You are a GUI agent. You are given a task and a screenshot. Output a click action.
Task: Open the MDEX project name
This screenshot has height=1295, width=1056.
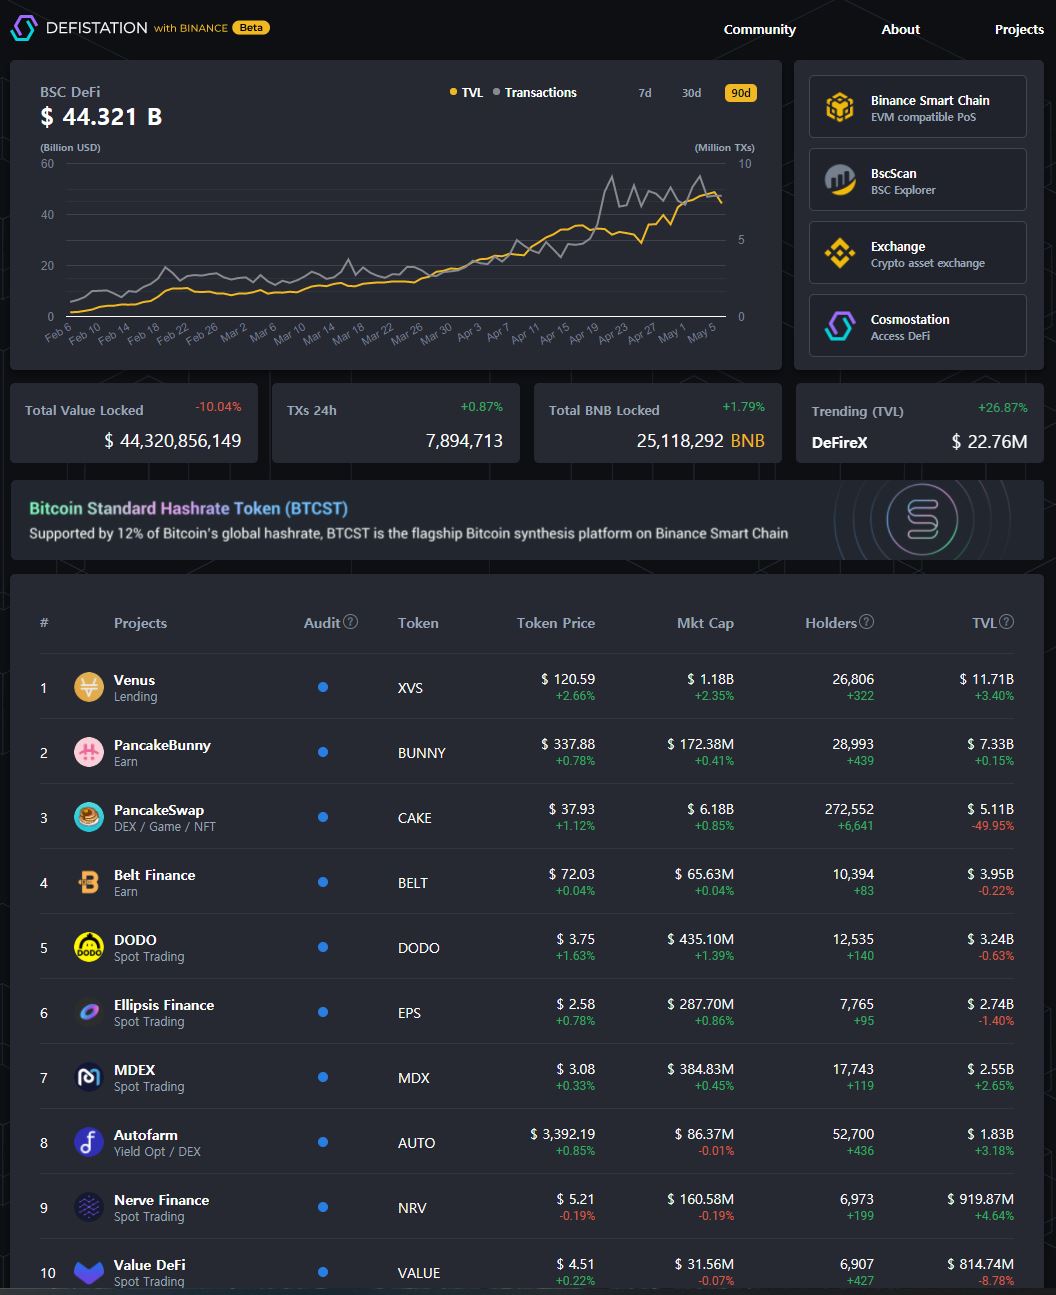pyautogui.click(x=134, y=1070)
